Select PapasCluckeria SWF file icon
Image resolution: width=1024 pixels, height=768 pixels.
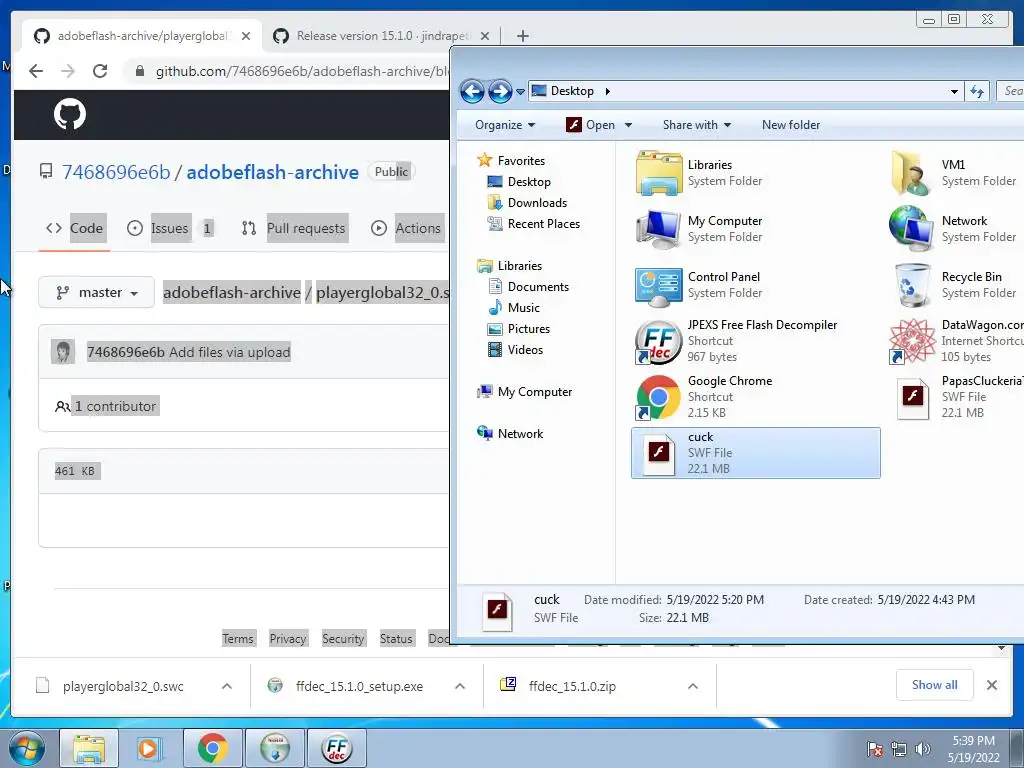coord(912,397)
